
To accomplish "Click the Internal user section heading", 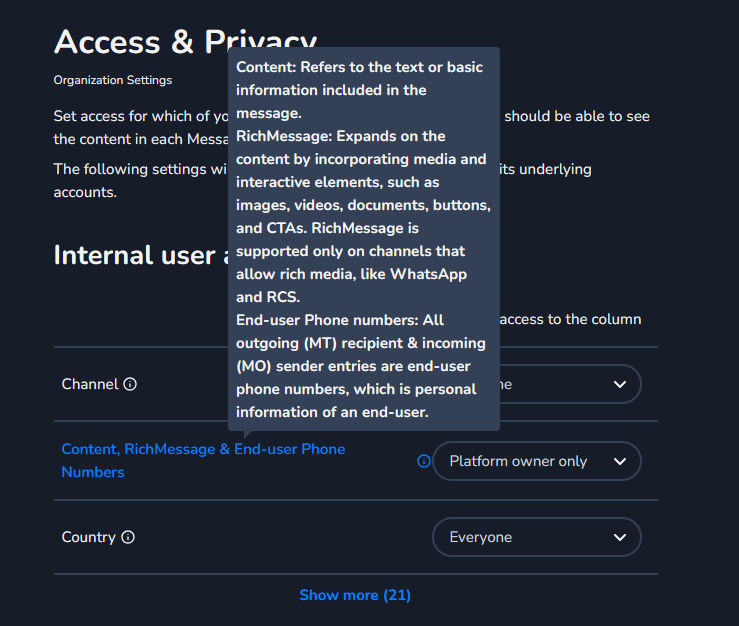I will 133,255.
